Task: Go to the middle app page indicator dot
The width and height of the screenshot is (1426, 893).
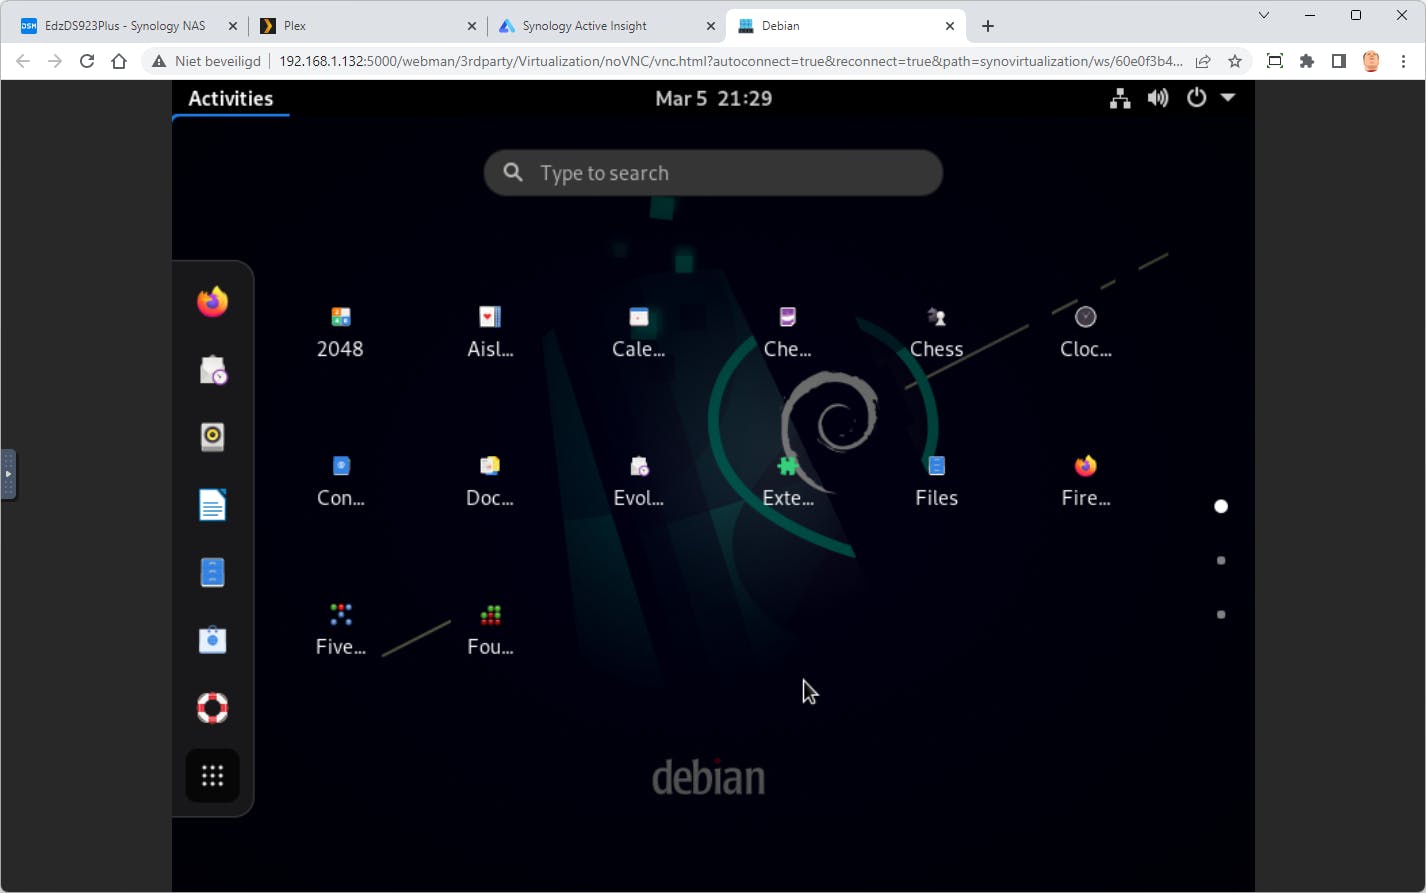Action: click(1221, 560)
